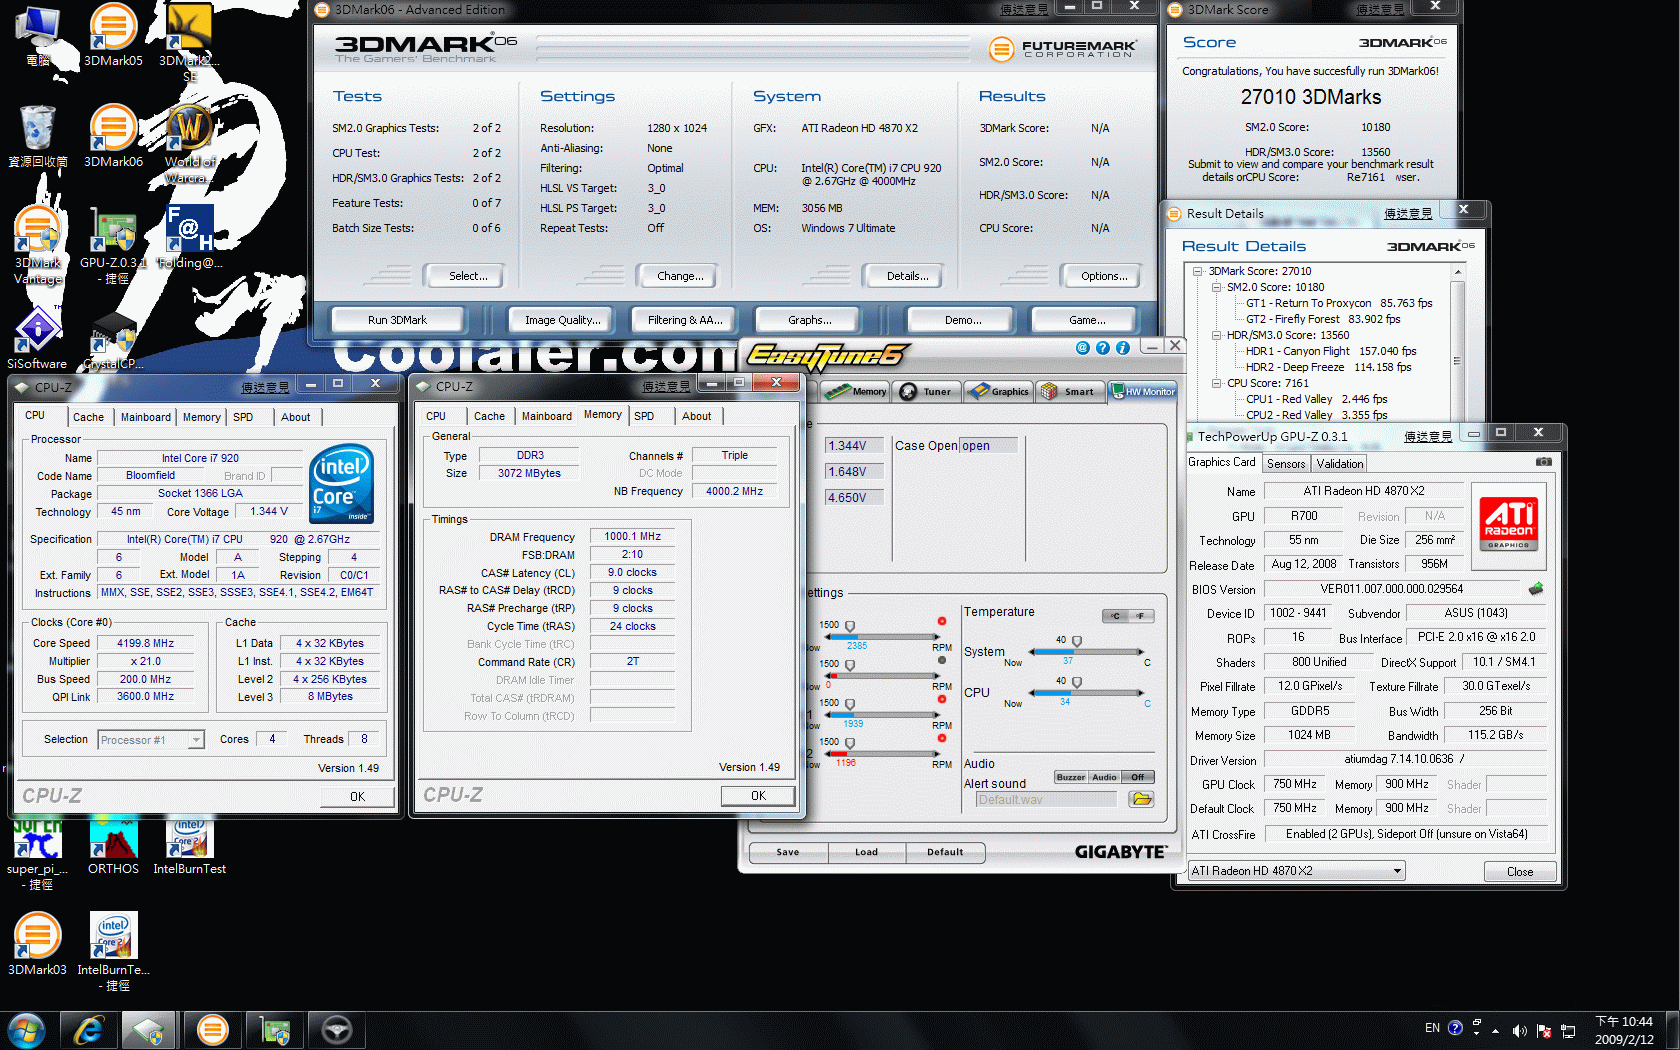Open Internet Explorer from the taskbar

88,1030
